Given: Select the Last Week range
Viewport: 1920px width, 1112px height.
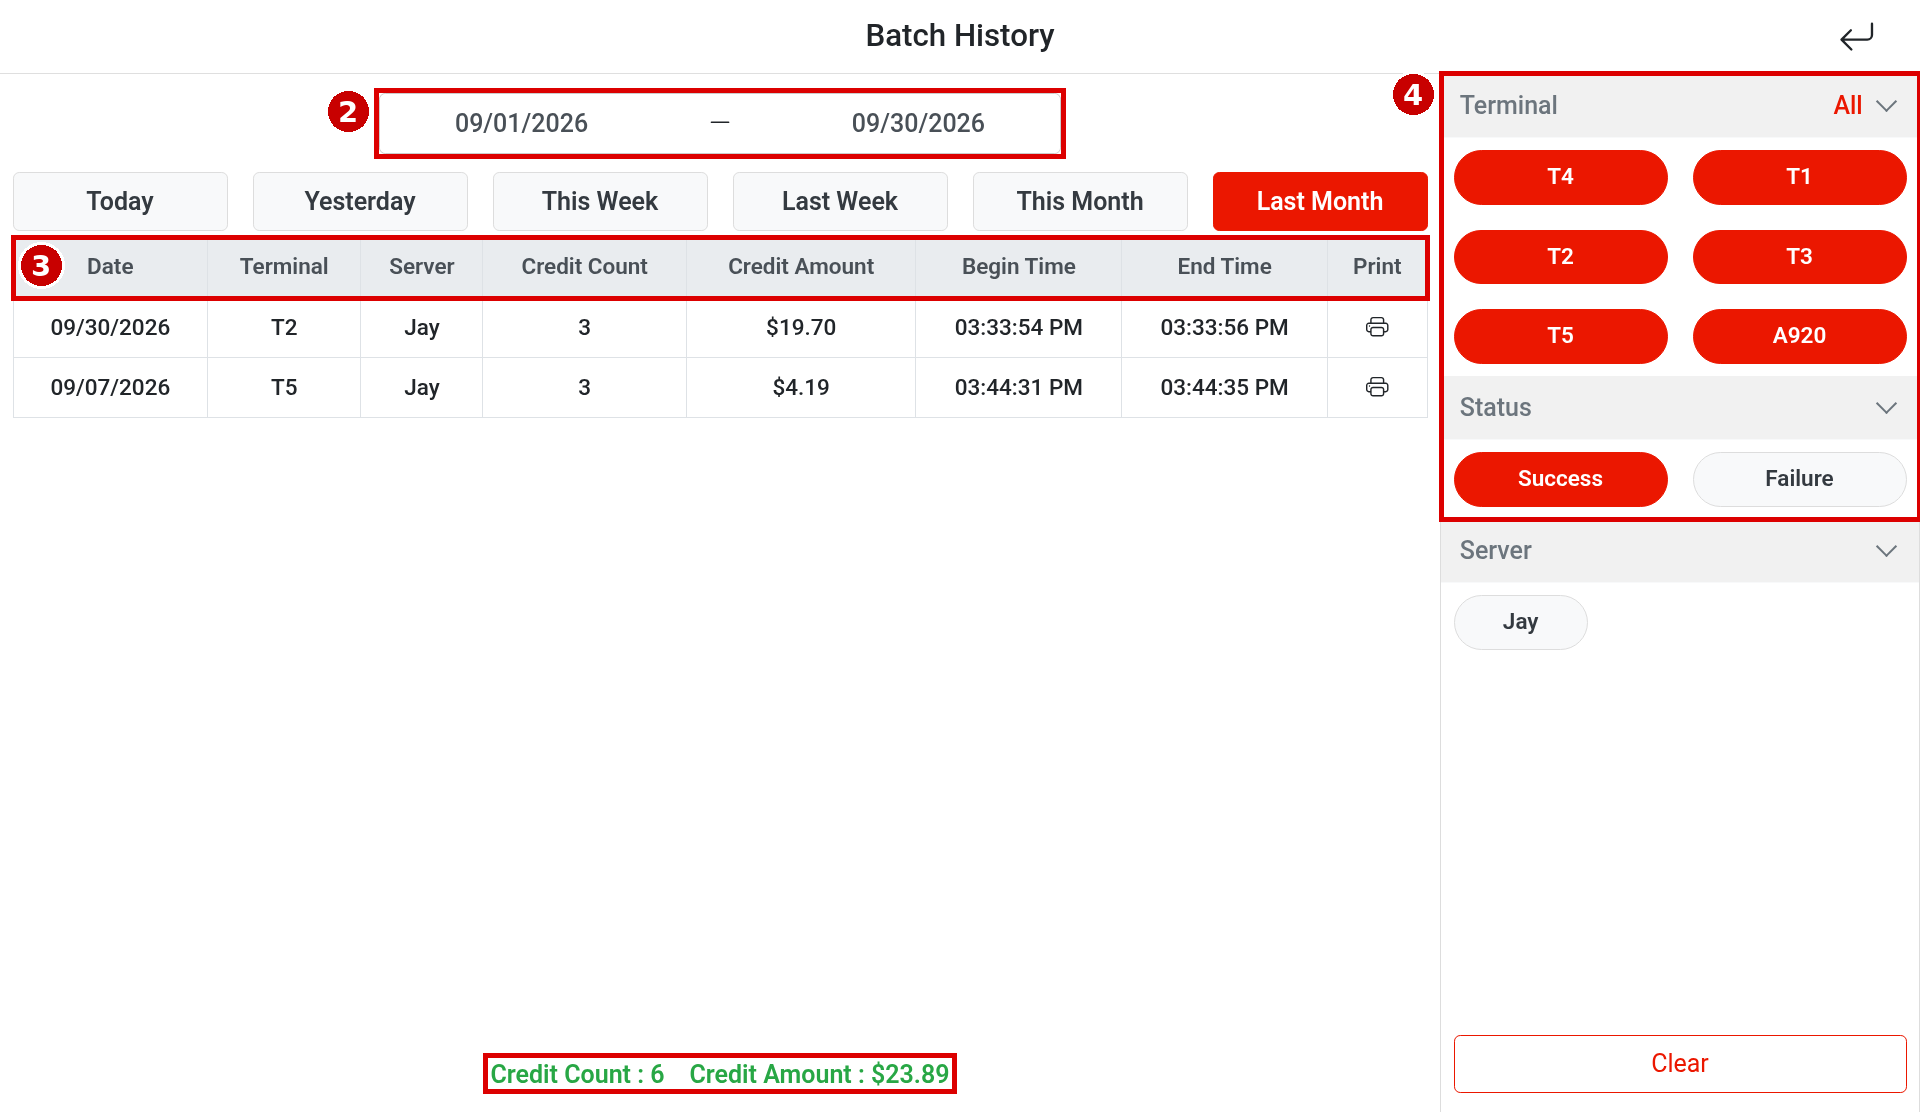Looking at the screenshot, I should (840, 201).
